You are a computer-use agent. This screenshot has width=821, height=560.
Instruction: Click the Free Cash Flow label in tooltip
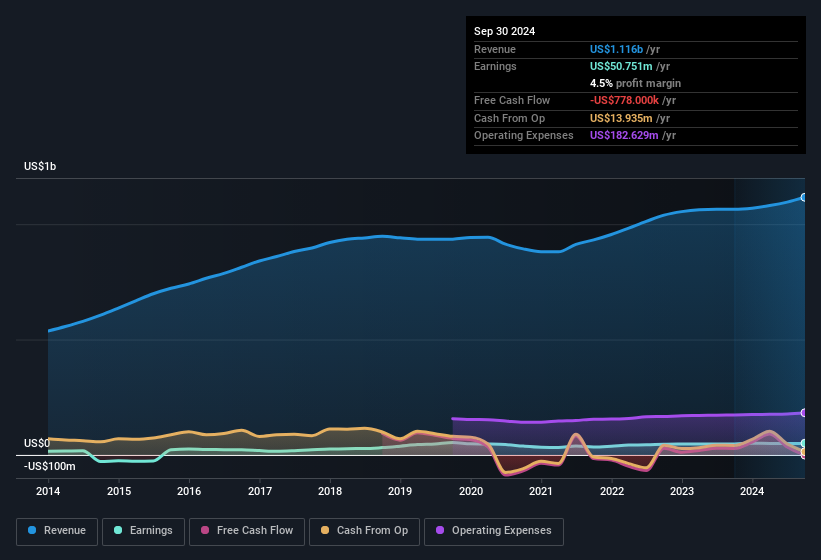pos(512,100)
